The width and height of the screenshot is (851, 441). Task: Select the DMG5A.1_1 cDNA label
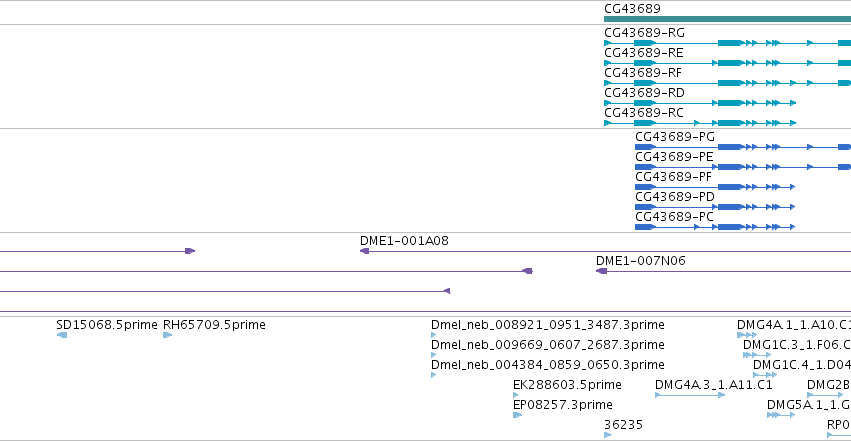(809, 406)
